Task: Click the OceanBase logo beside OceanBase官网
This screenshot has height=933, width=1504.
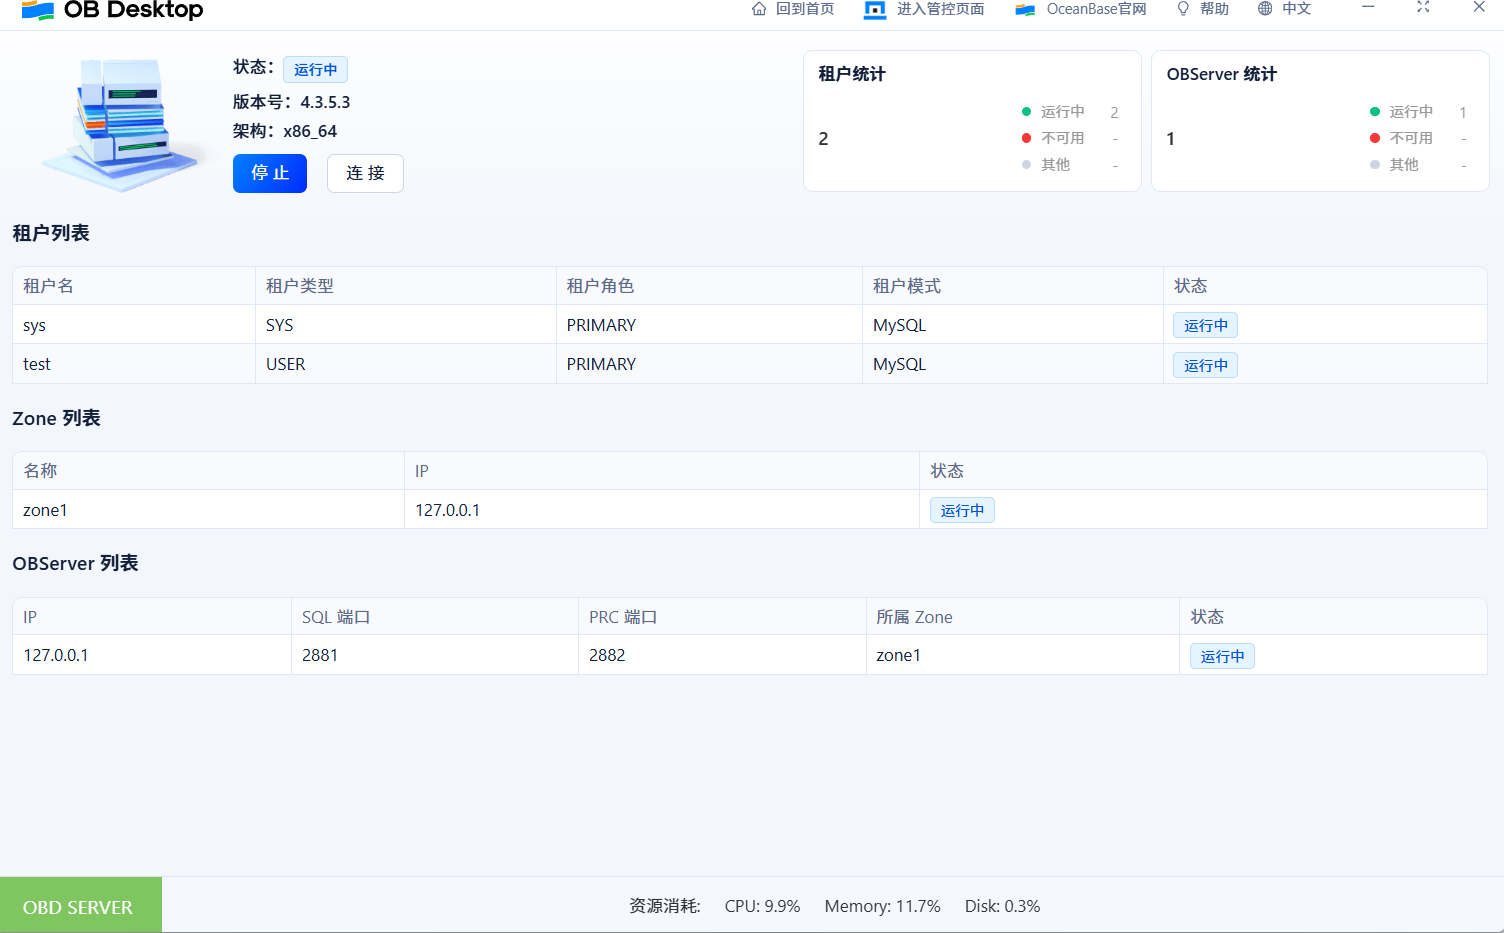Action: 1024,8
